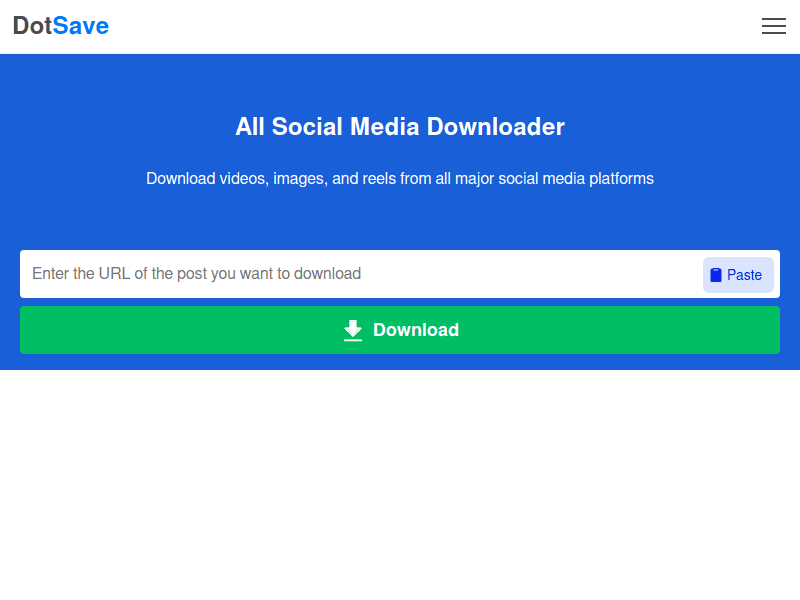Click the clipboard icon on the Paste button
The image size is (800, 600).
click(x=716, y=274)
